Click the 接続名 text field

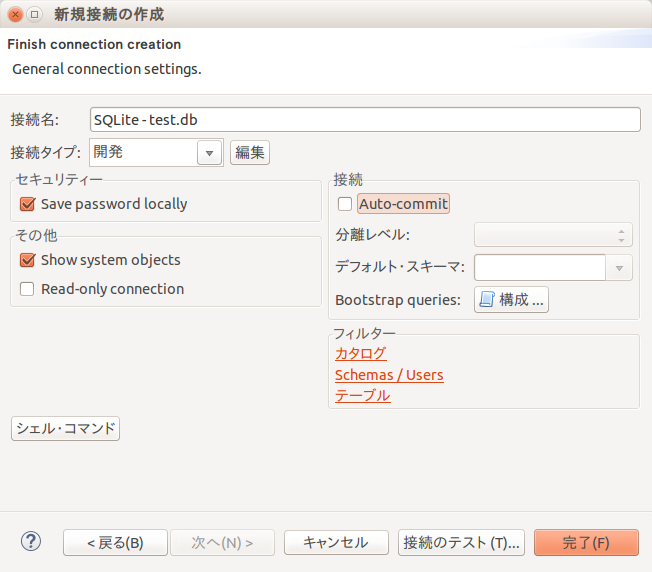[x=365, y=120]
